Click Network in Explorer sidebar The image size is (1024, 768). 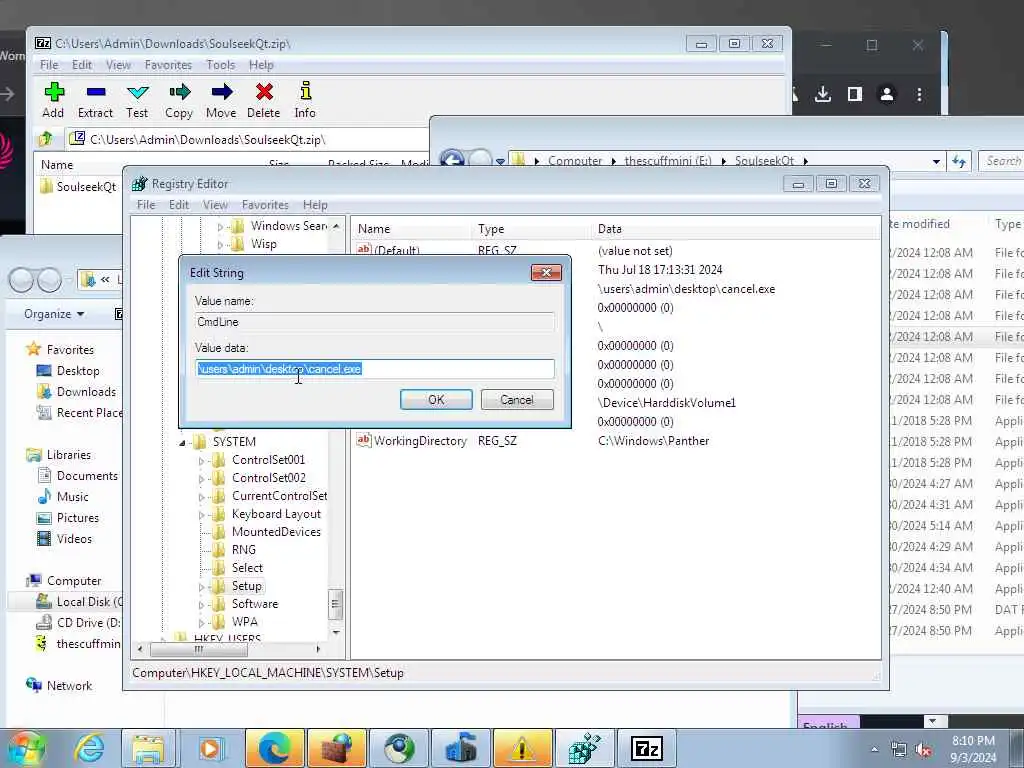[69, 686]
